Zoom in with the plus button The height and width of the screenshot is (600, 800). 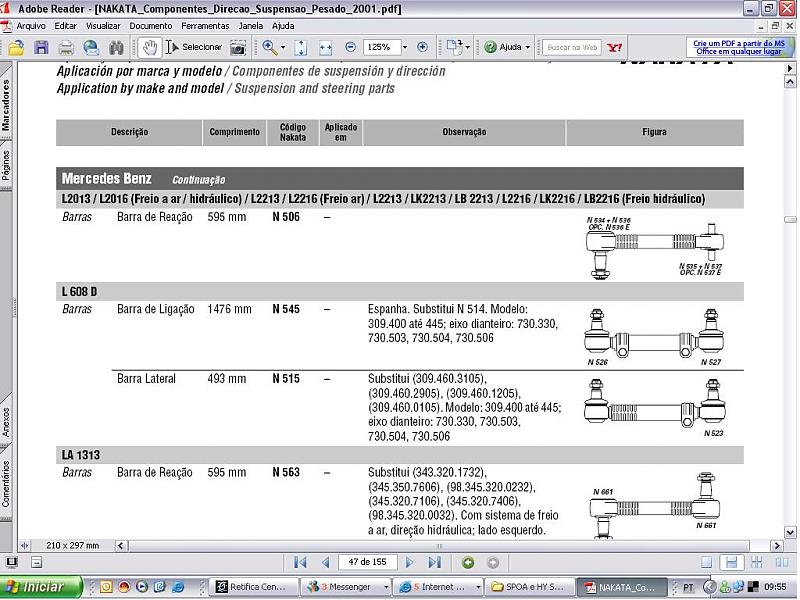click(422, 47)
